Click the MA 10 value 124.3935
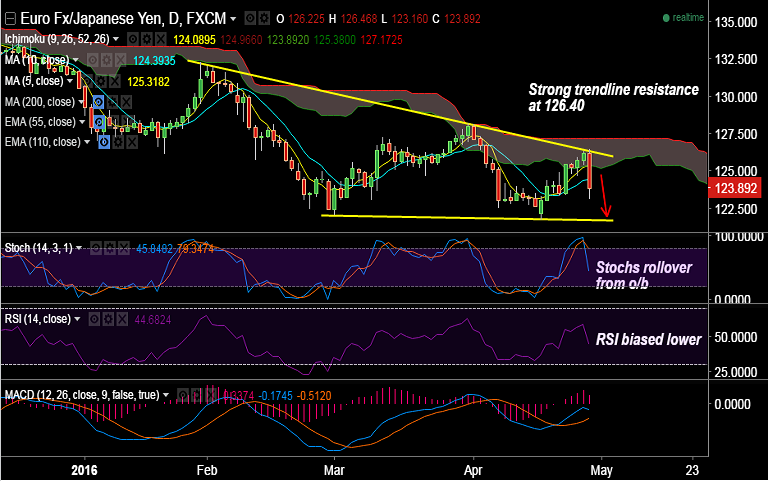768x482 pixels. 154,61
